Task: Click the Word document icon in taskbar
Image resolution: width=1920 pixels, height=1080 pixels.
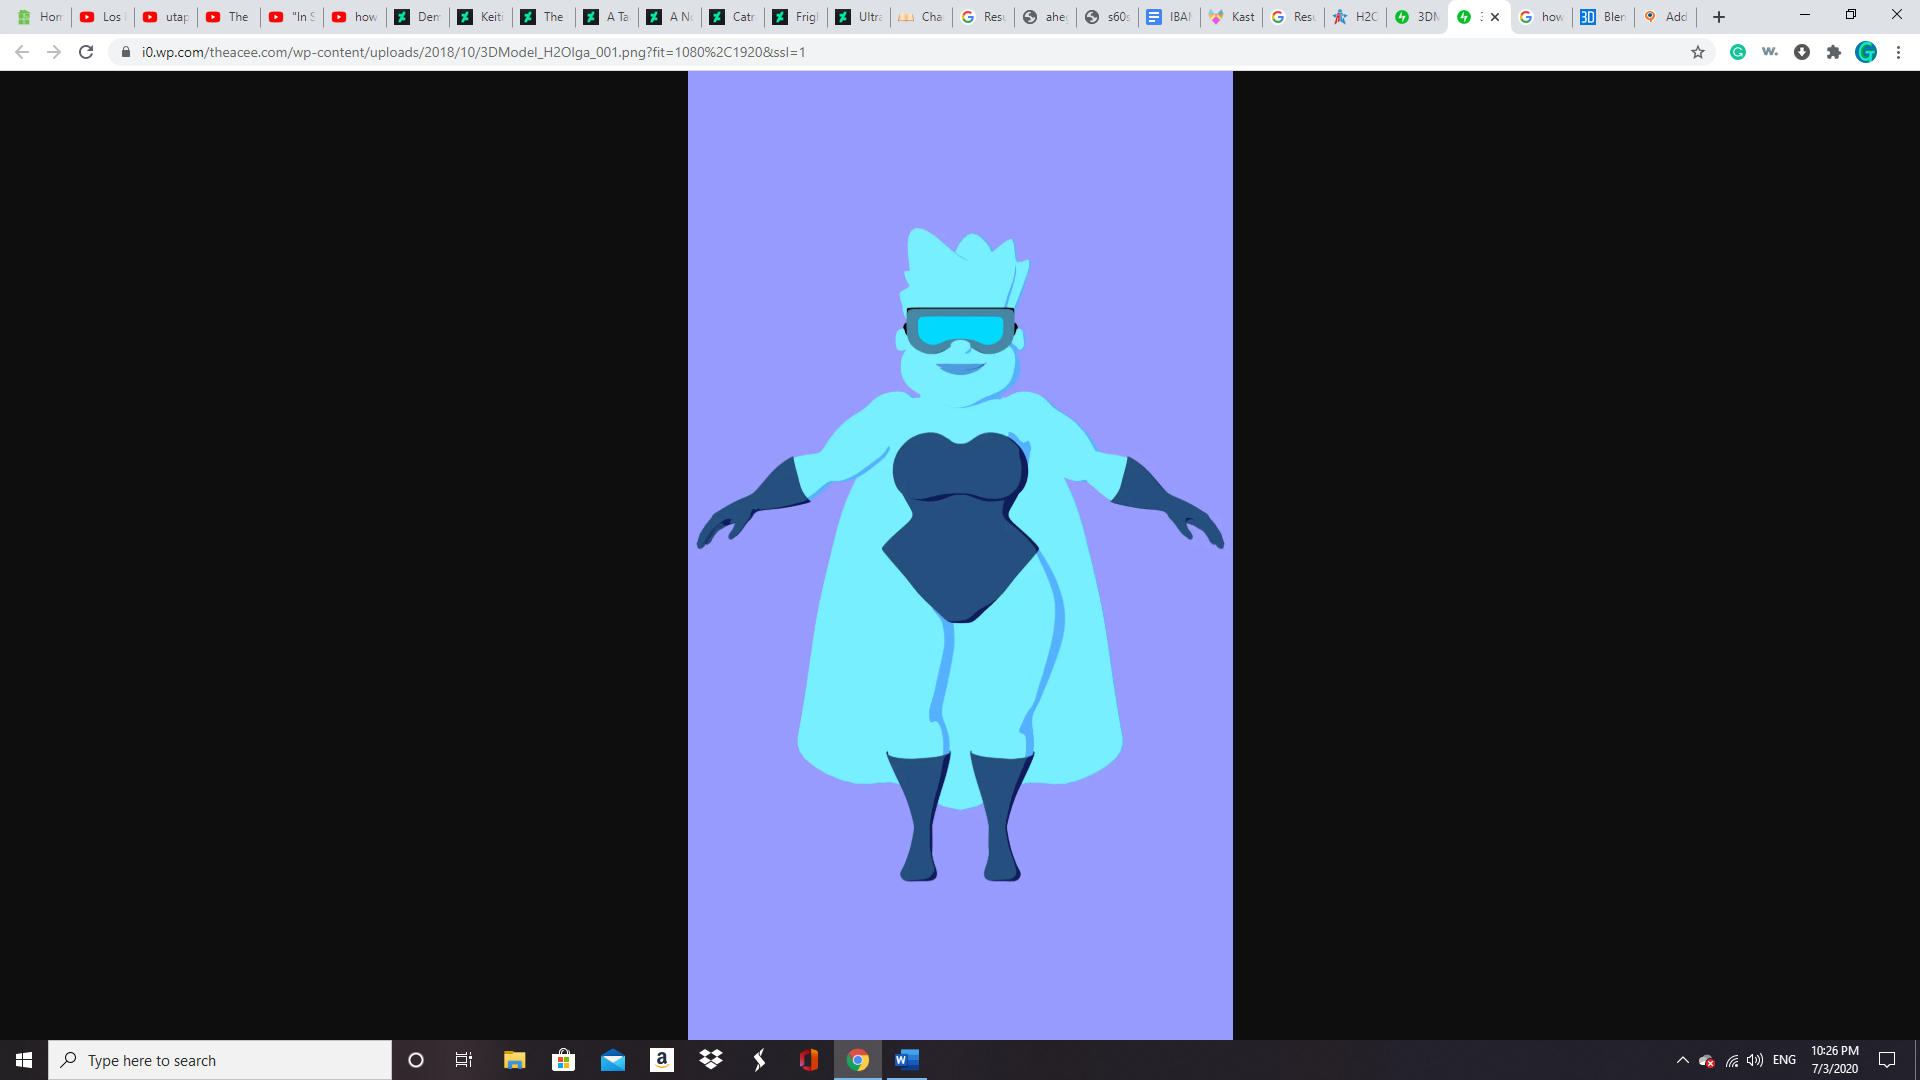Action: pos(907,1059)
